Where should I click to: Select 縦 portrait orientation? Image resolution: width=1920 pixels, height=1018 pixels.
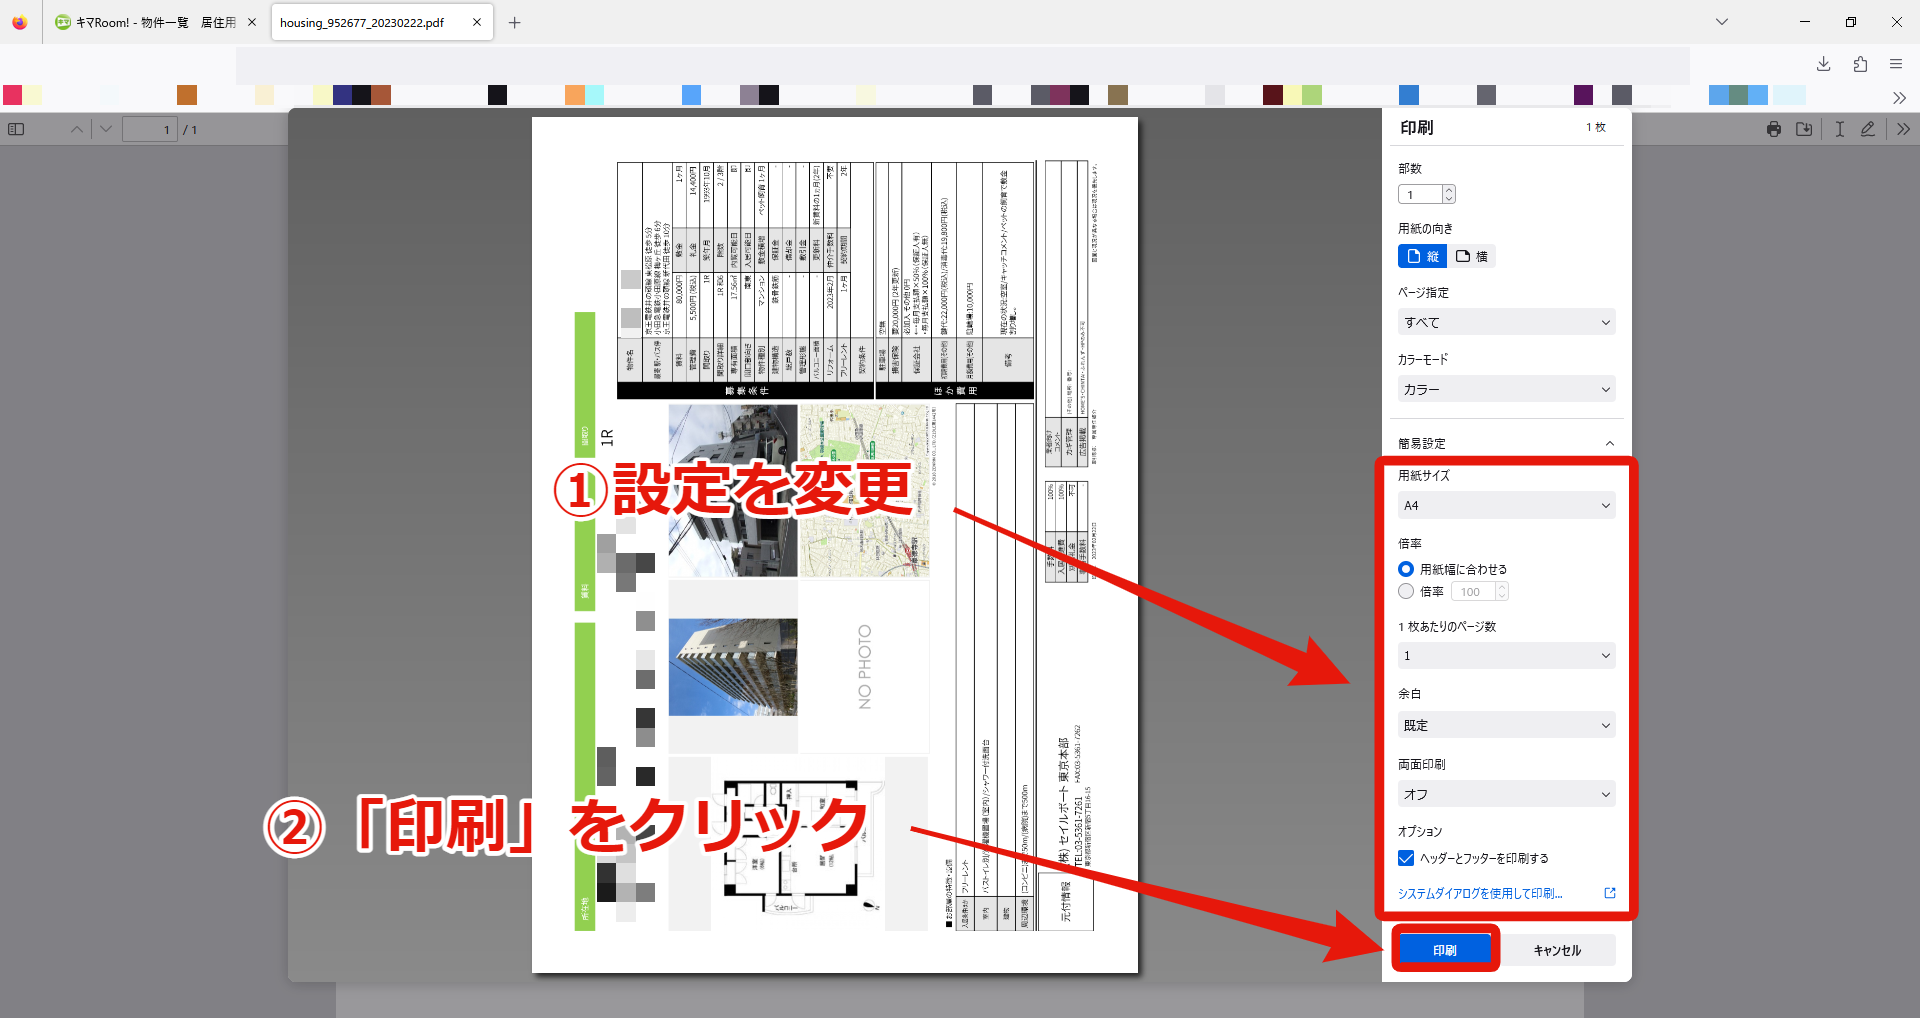click(1422, 256)
